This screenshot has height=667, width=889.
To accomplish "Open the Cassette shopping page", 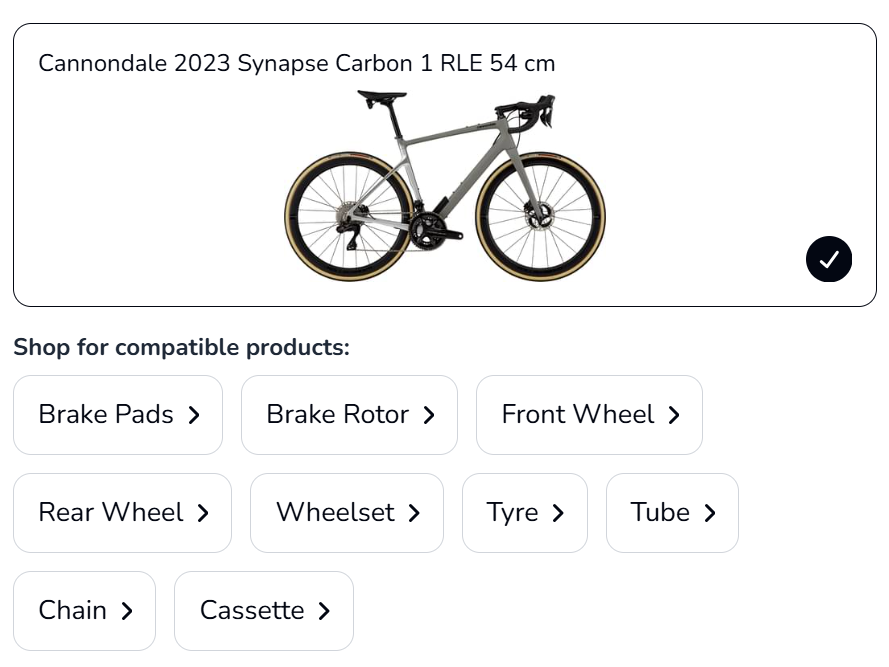I will 263,610.
